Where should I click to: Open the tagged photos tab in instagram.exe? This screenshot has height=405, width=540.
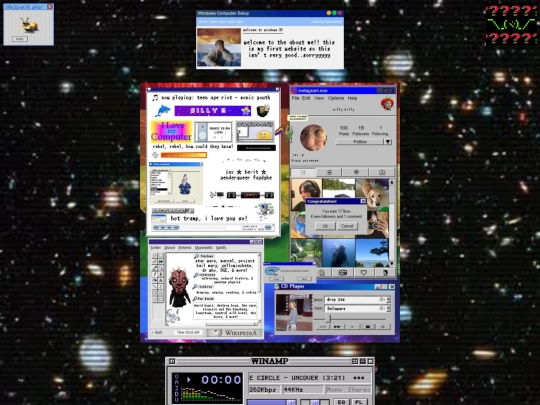click(x=382, y=172)
